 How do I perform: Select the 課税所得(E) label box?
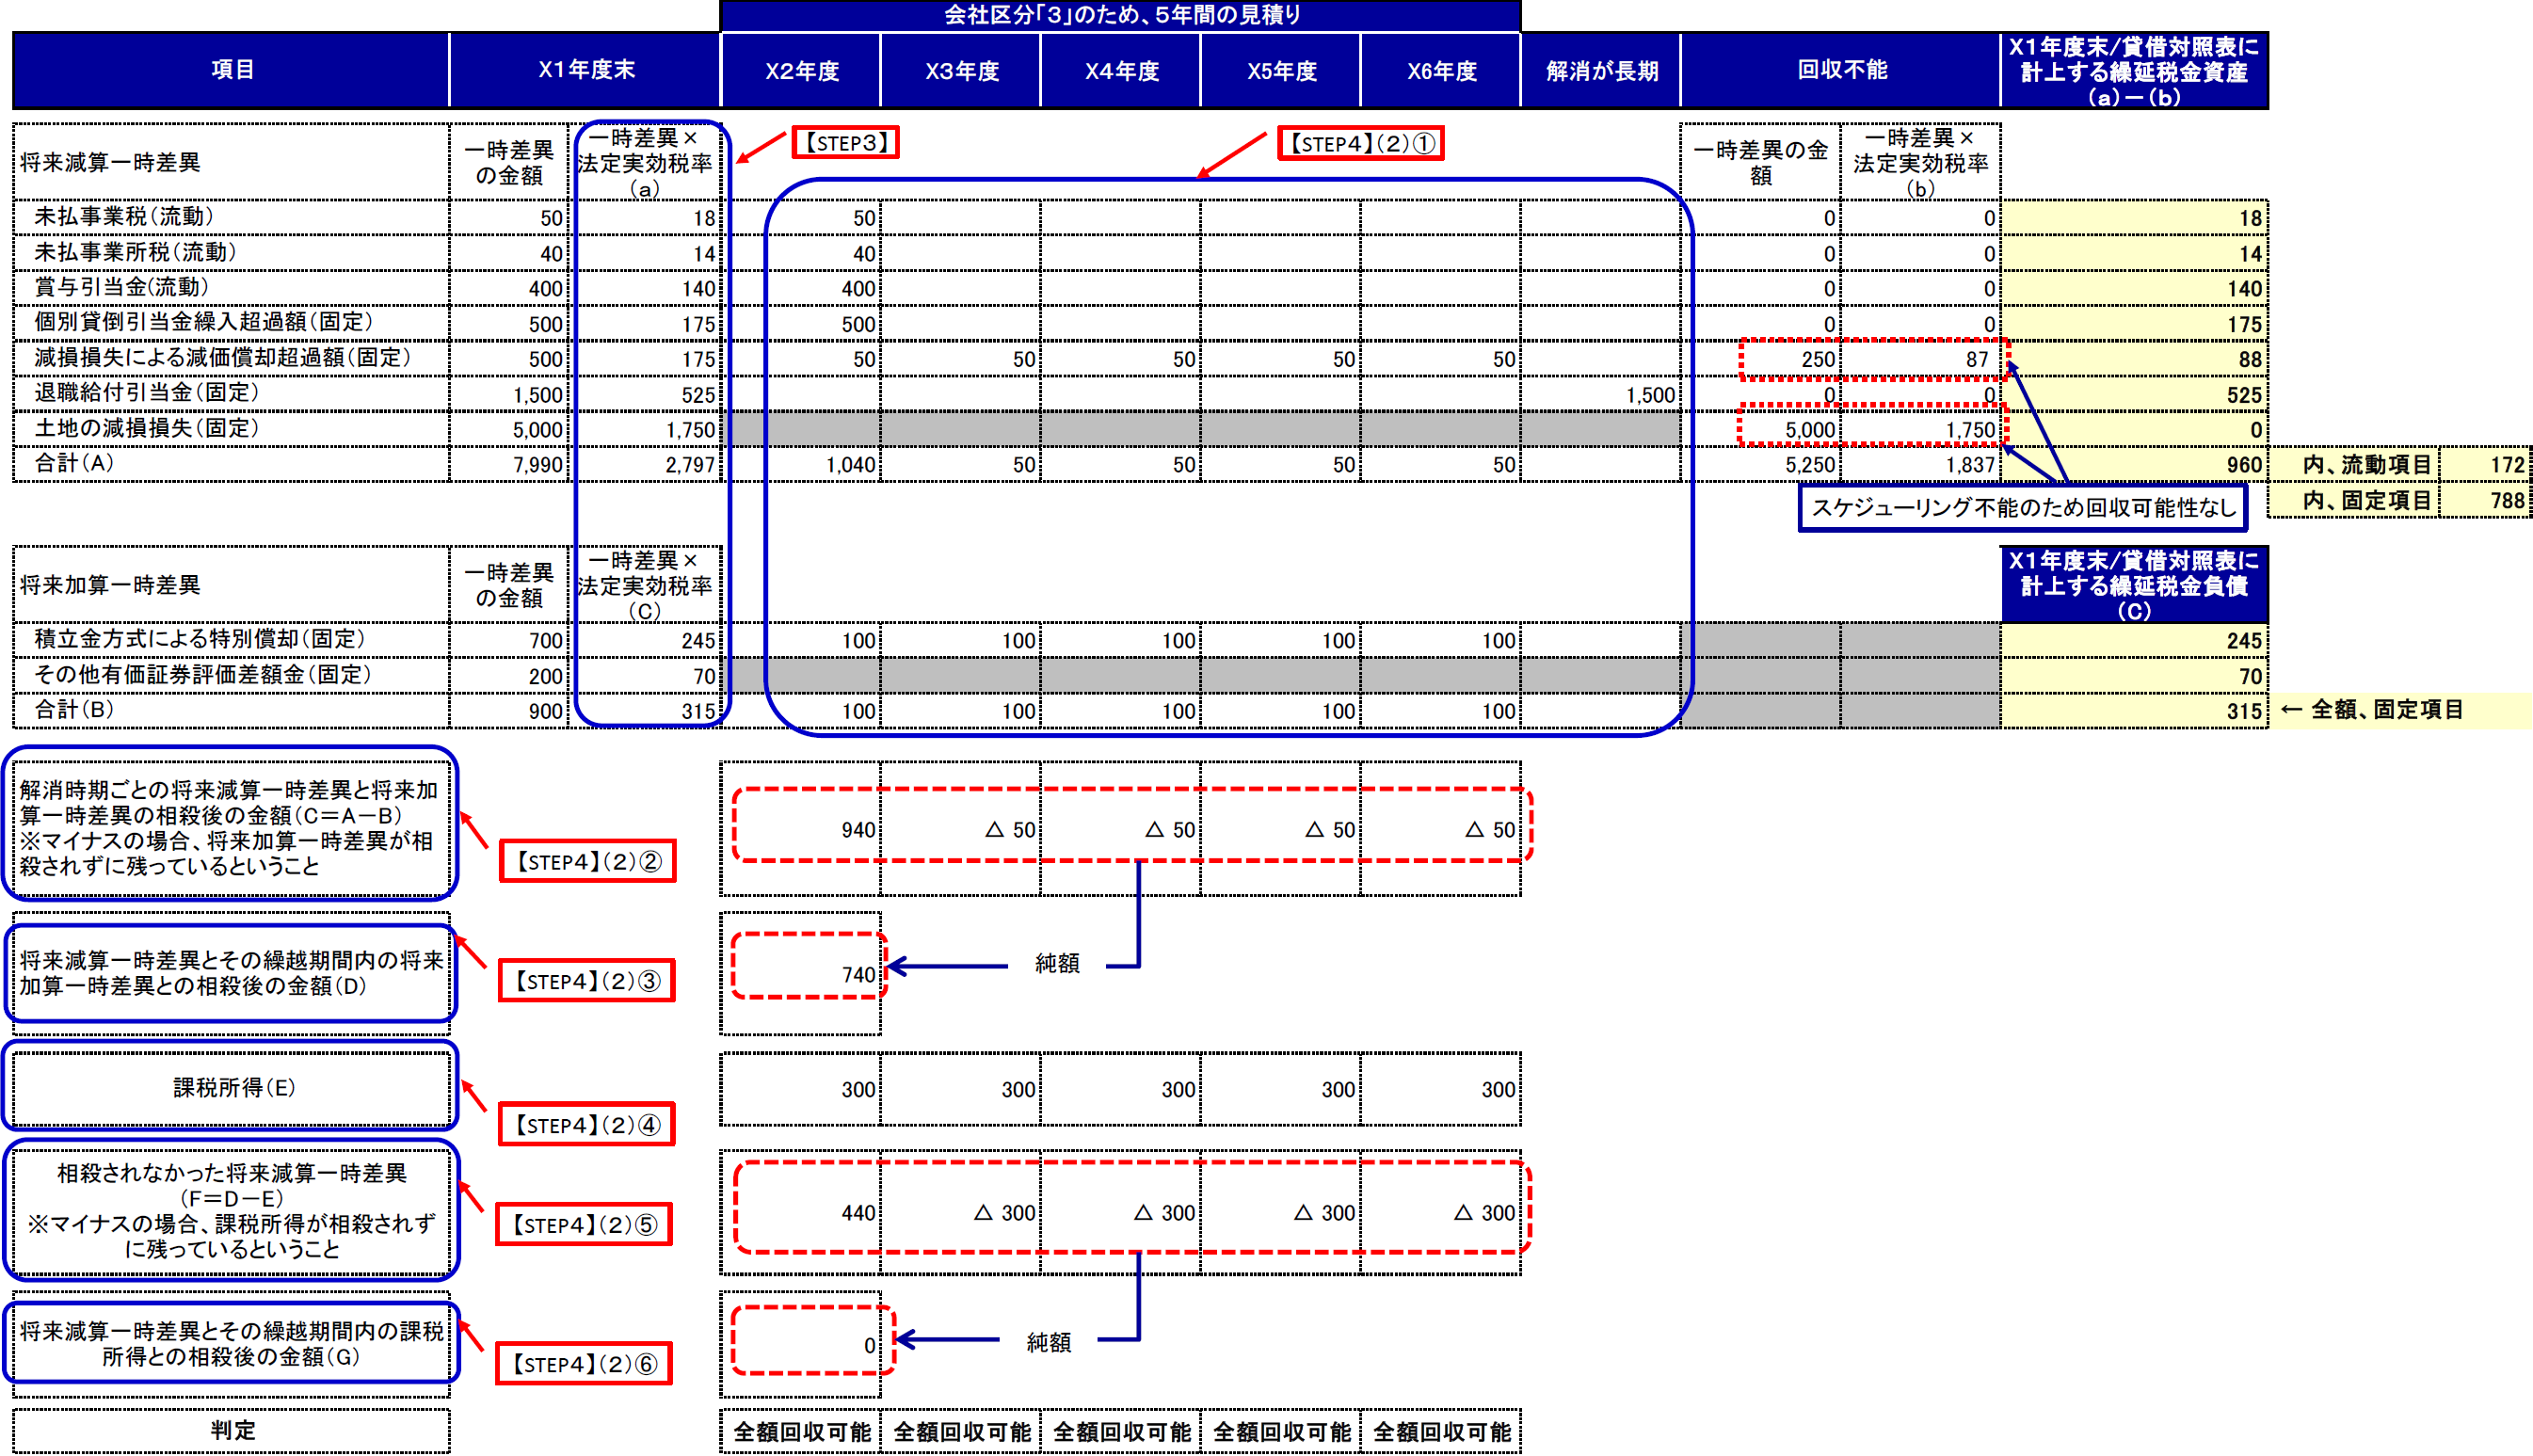[x=232, y=1087]
